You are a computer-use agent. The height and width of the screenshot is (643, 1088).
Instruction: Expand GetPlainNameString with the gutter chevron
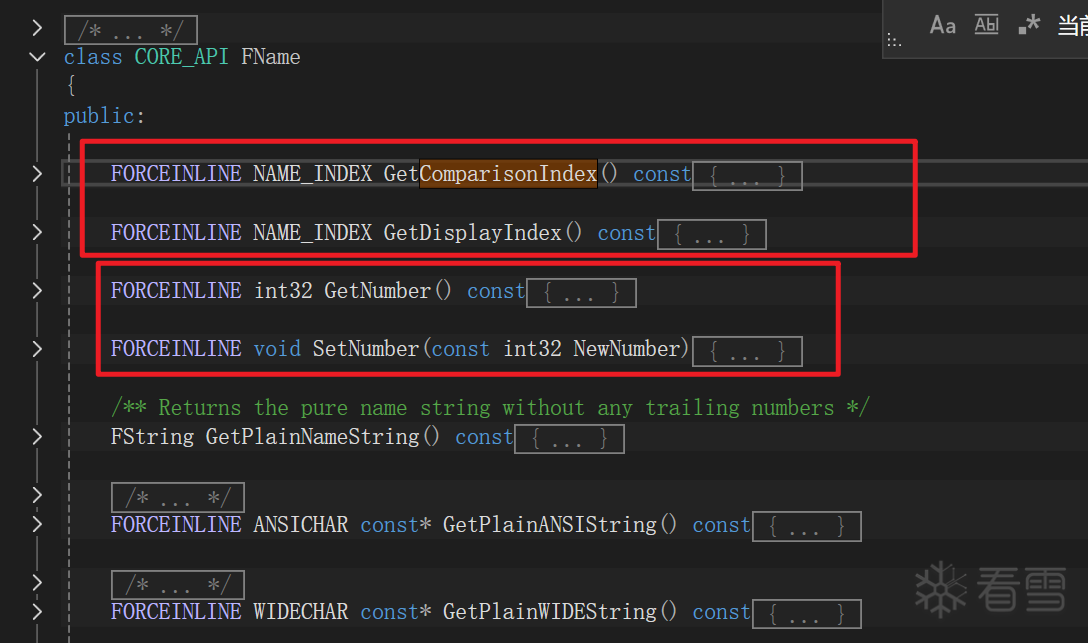[x=37, y=437]
